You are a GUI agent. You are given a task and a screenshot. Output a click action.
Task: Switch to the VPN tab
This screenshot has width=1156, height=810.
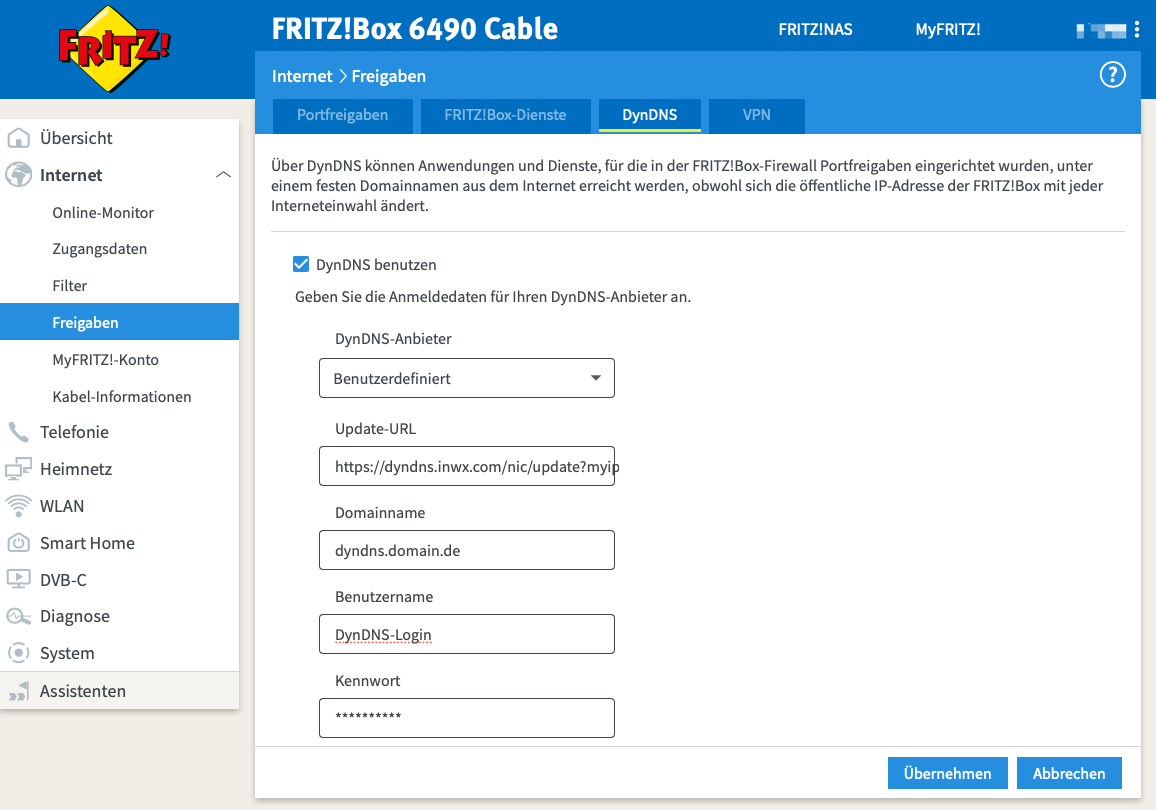click(x=756, y=115)
